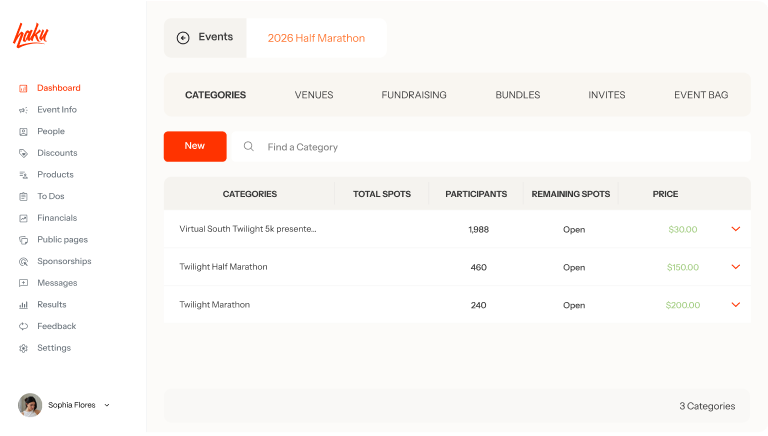Viewport: 768px width, 436px height.
Task: Click the Event Info megaphone icon
Action: point(23,110)
